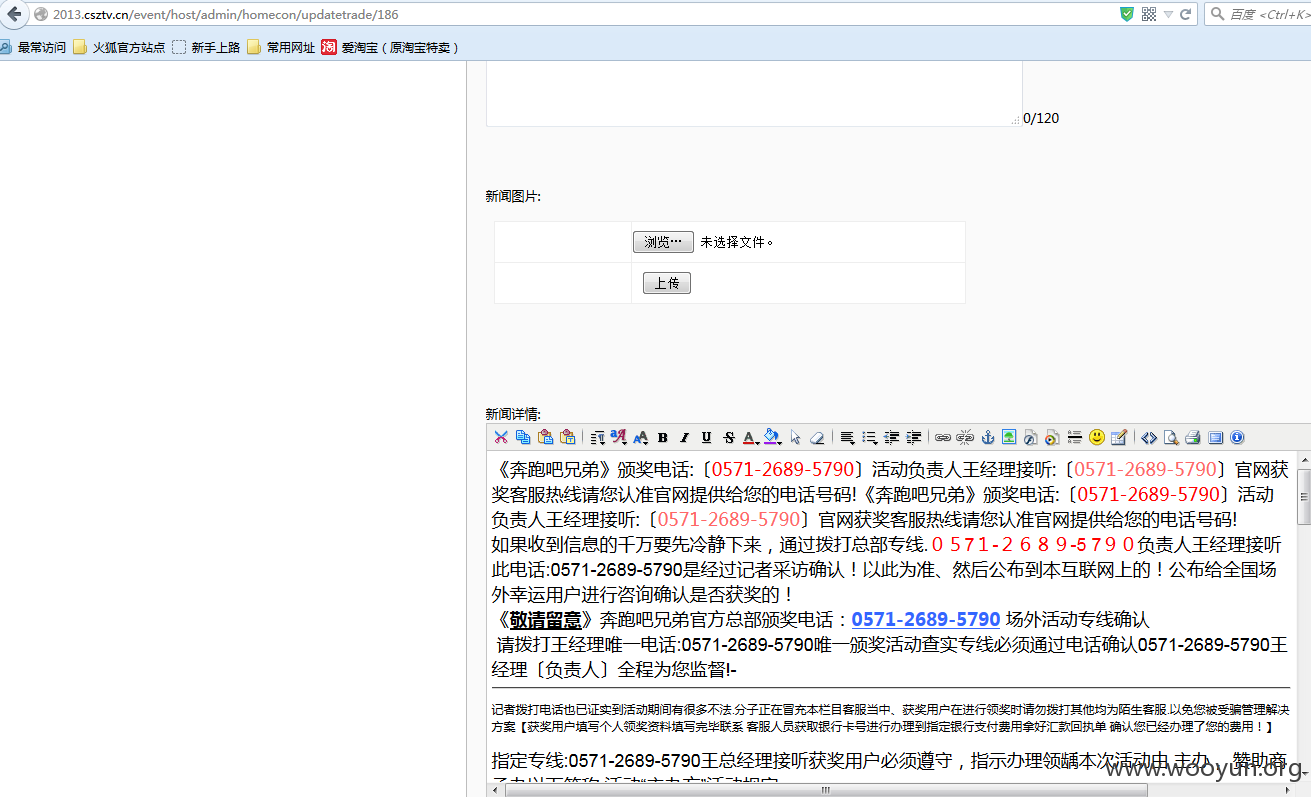
Task: Click the browser Reload button
Action: 1186,14
